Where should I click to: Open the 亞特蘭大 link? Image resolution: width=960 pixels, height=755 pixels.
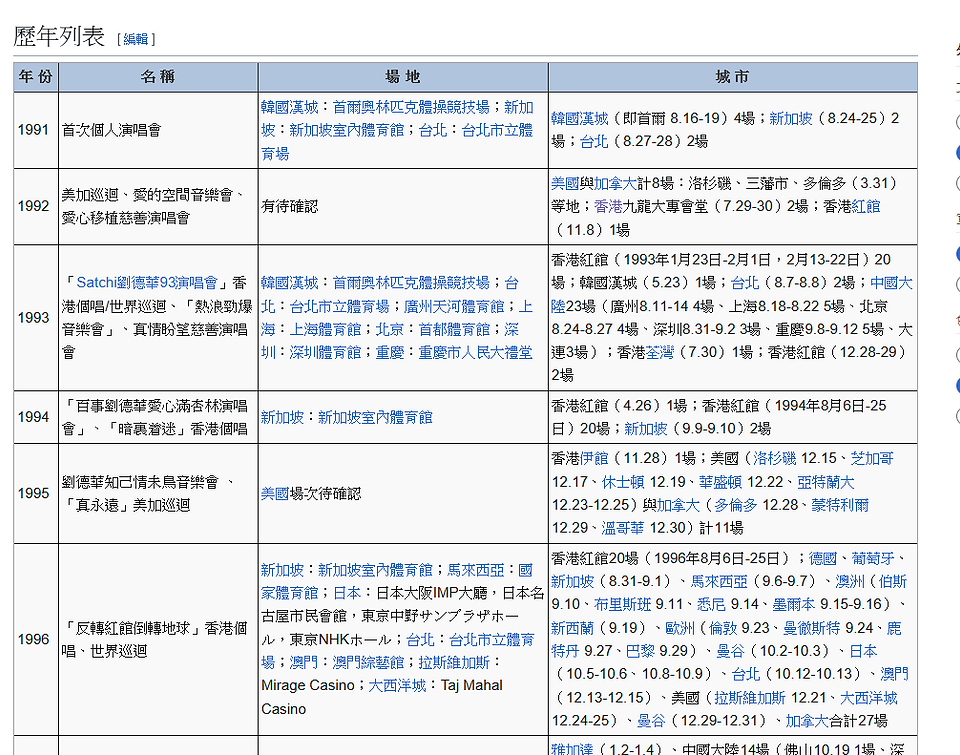pyautogui.click(x=825, y=482)
